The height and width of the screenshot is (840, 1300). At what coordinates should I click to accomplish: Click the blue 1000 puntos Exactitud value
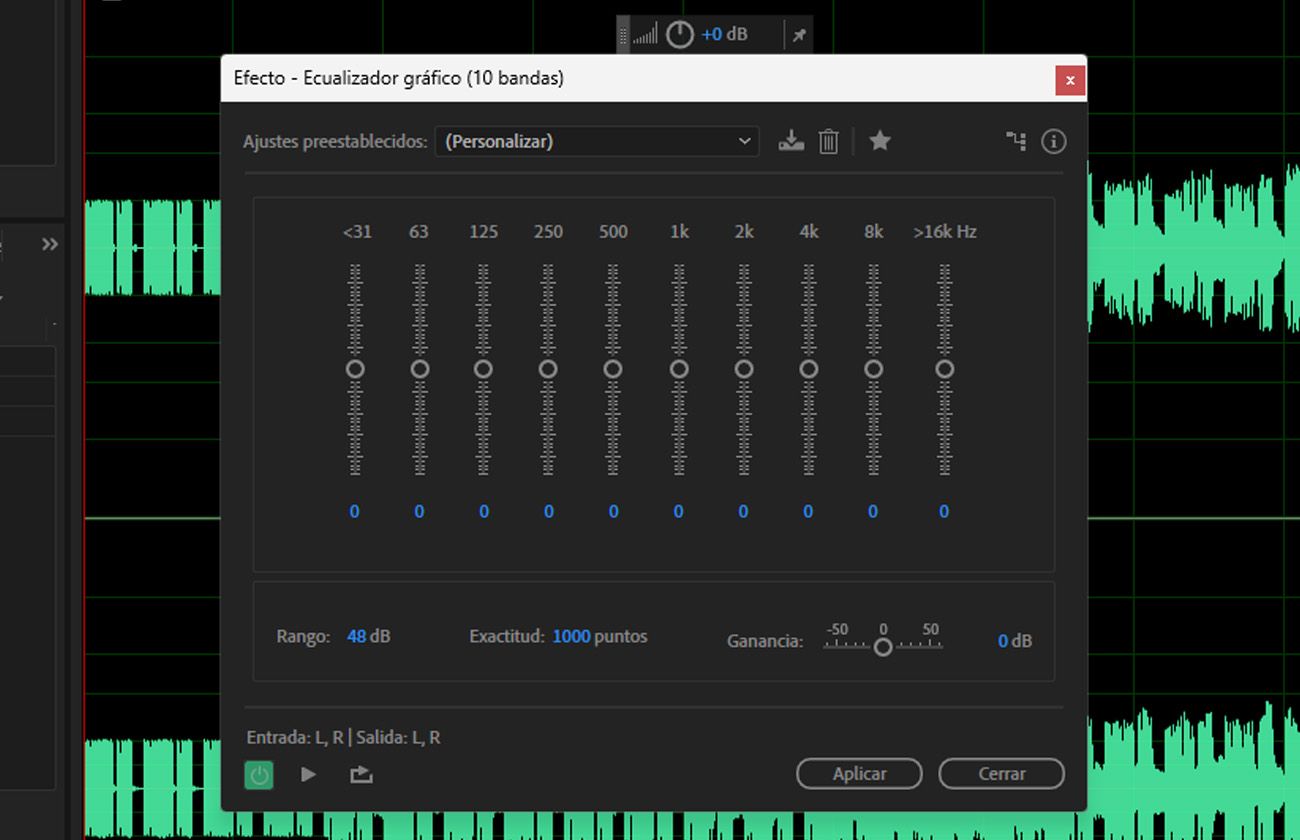(571, 636)
